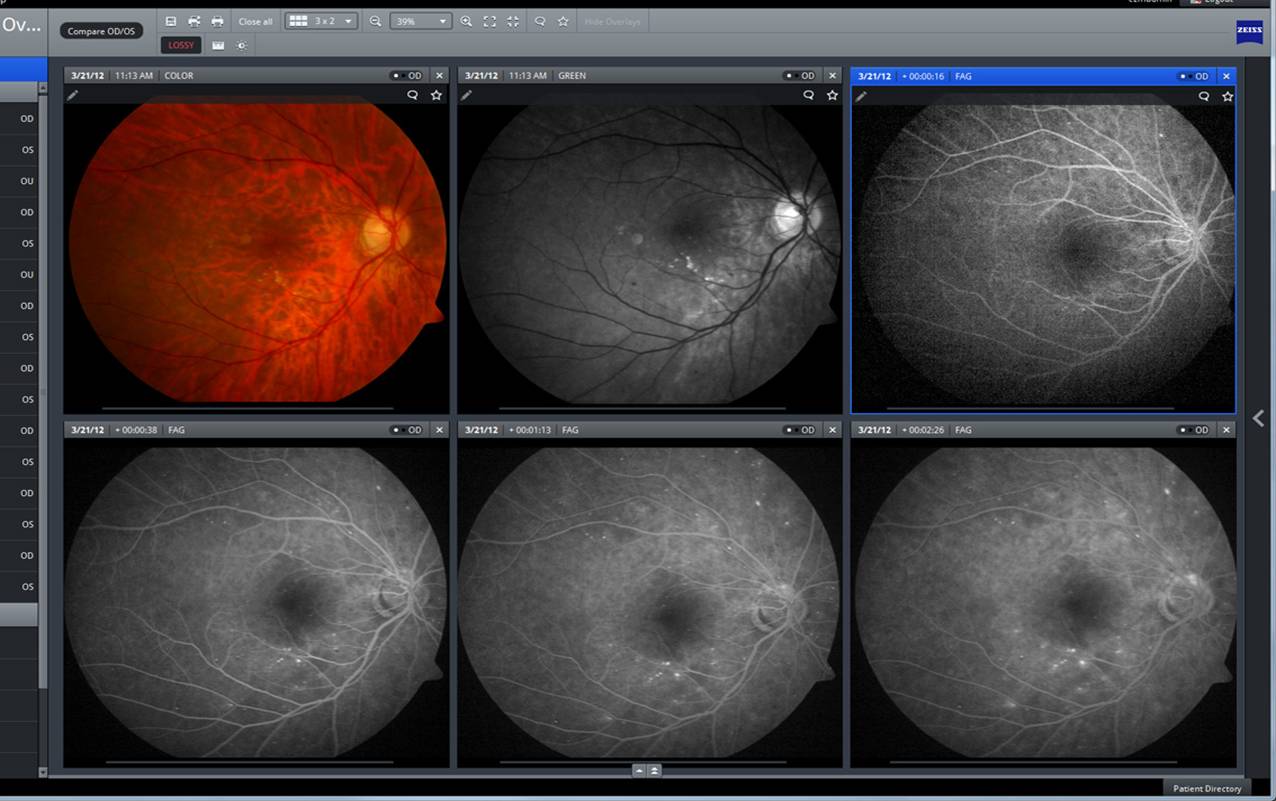Expand the right side panel chevron

click(1258, 418)
